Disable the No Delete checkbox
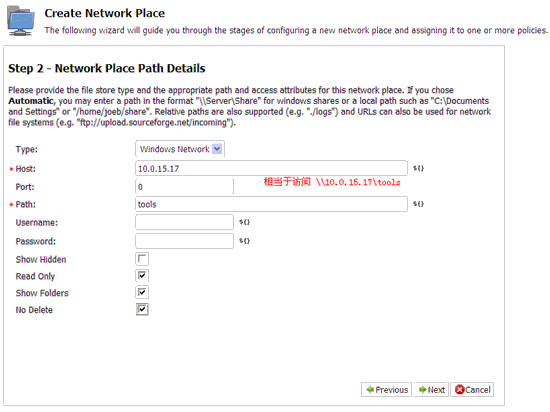The height and width of the screenshot is (412, 550). (142, 309)
